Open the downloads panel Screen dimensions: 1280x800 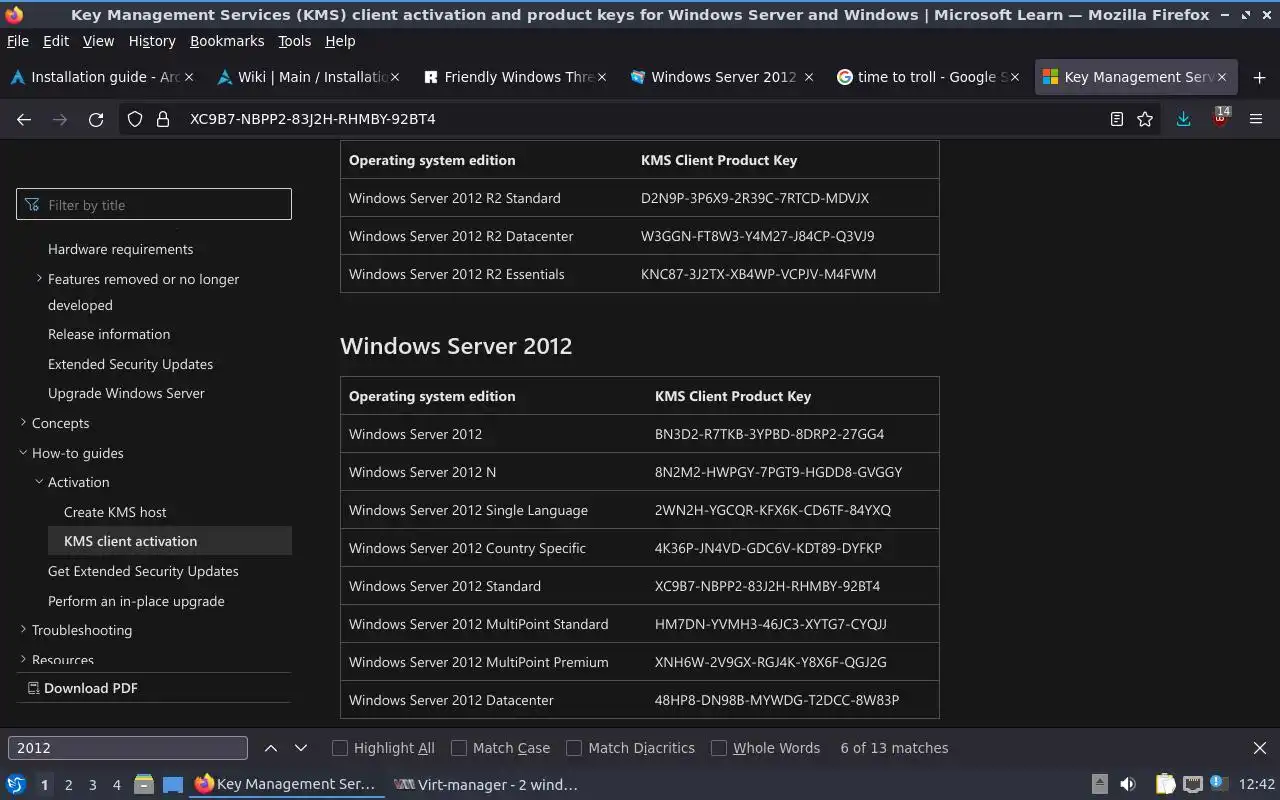pos(1183,119)
